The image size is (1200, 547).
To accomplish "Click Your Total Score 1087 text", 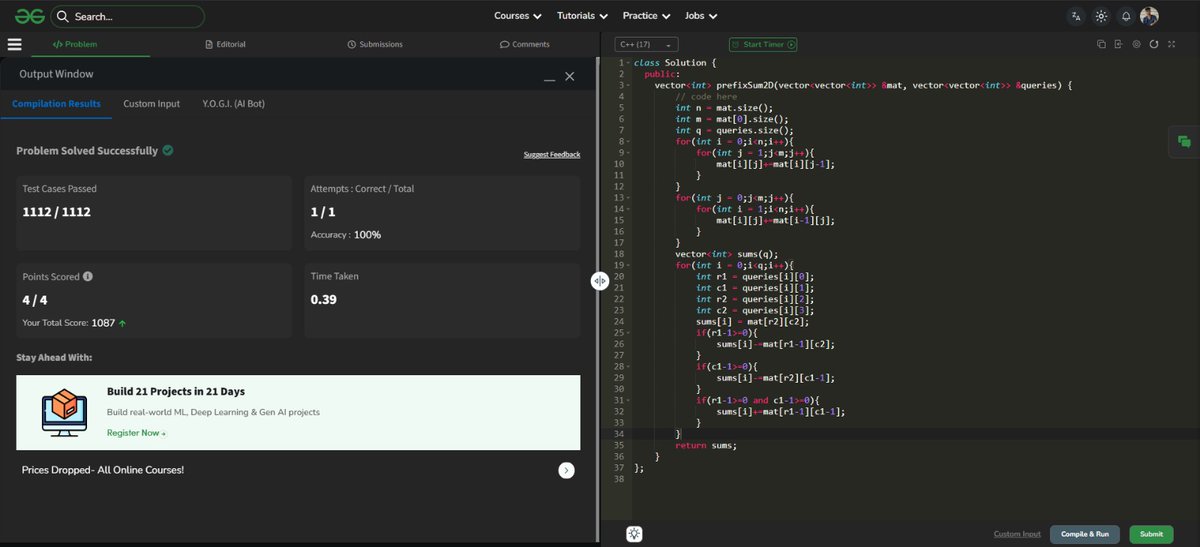I will point(74,323).
